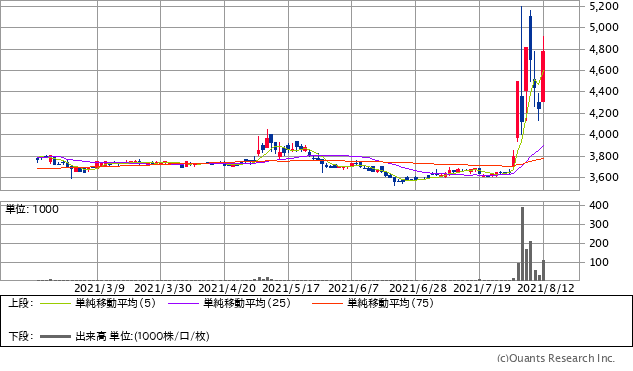
Task: Click the purple 25-day average legend line
Action: click(x=183, y=304)
